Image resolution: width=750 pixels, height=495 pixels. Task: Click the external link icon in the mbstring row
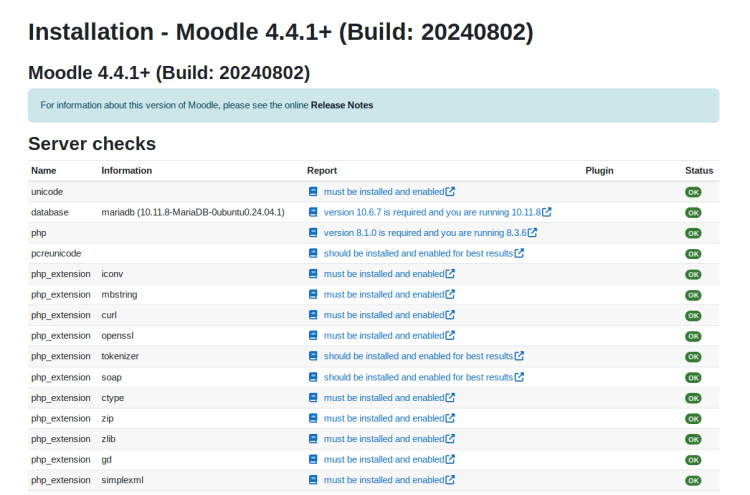(x=450, y=294)
